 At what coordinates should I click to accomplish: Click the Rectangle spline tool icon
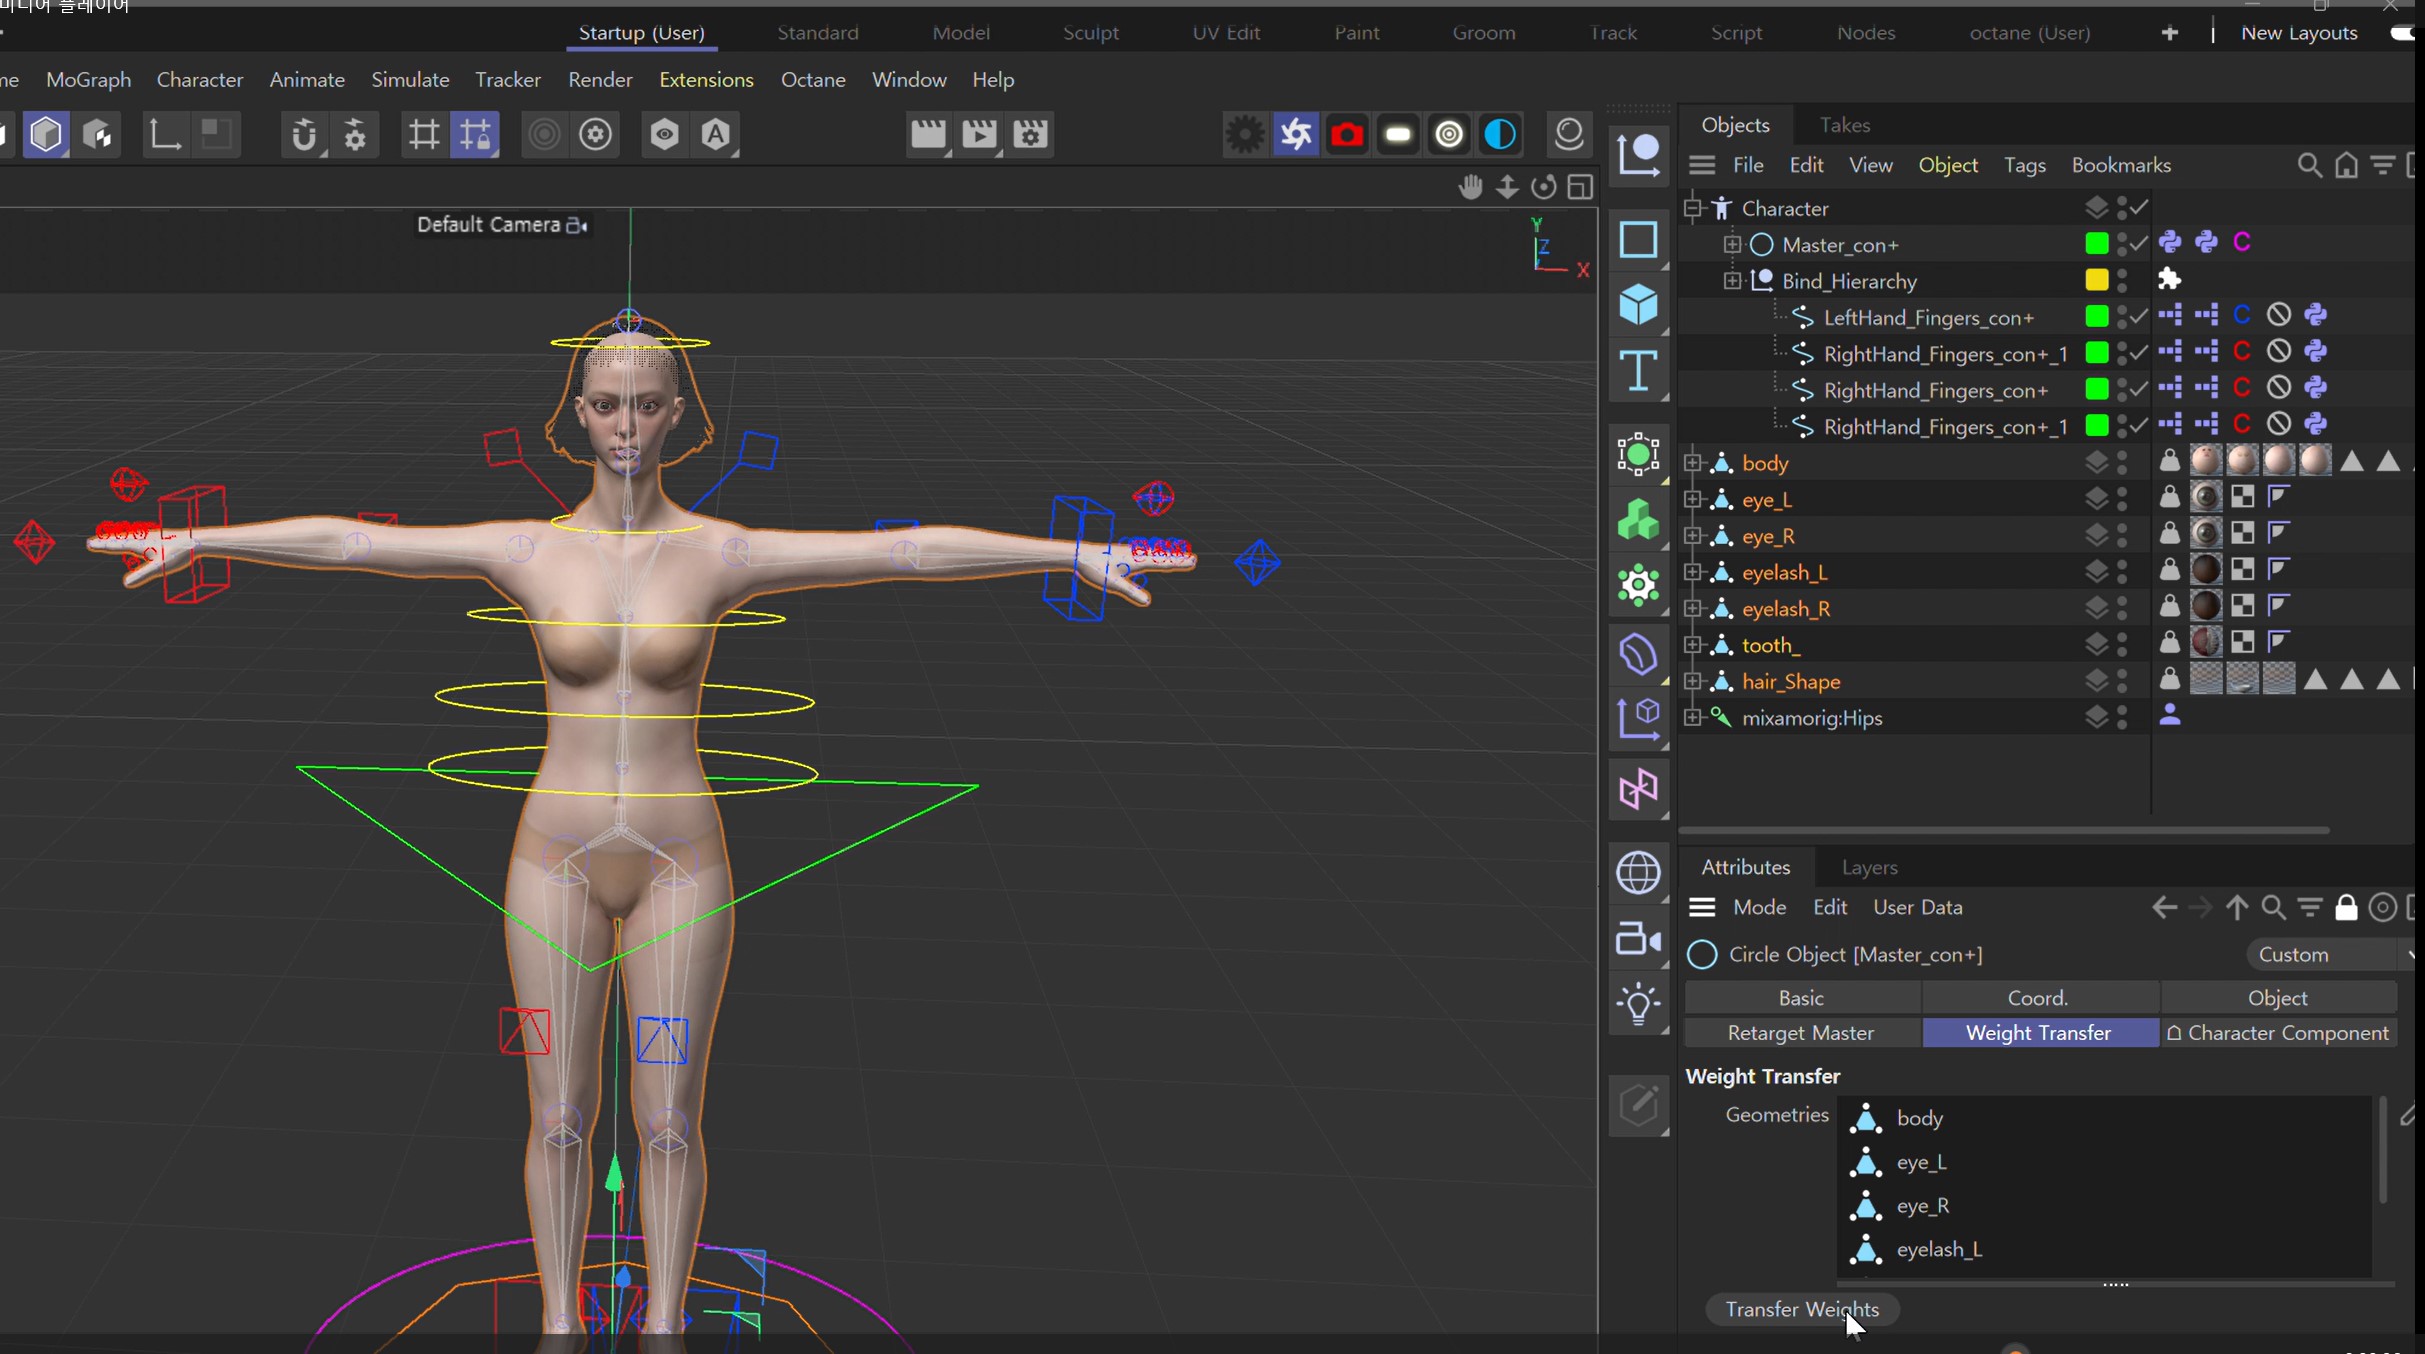pyautogui.click(x=1638, y=240)
